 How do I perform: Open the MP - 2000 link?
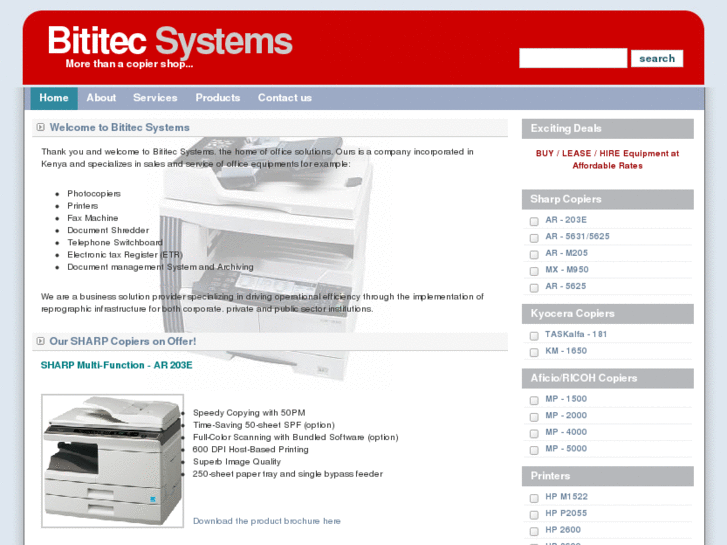click(x=566, y=416)
